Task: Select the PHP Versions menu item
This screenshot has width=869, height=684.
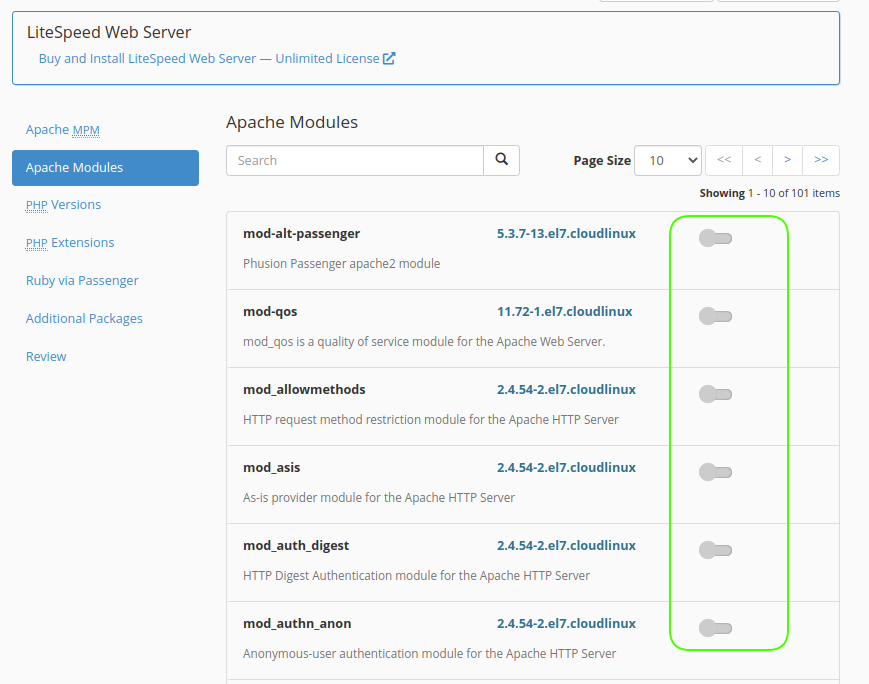Action: coord(63,204)
